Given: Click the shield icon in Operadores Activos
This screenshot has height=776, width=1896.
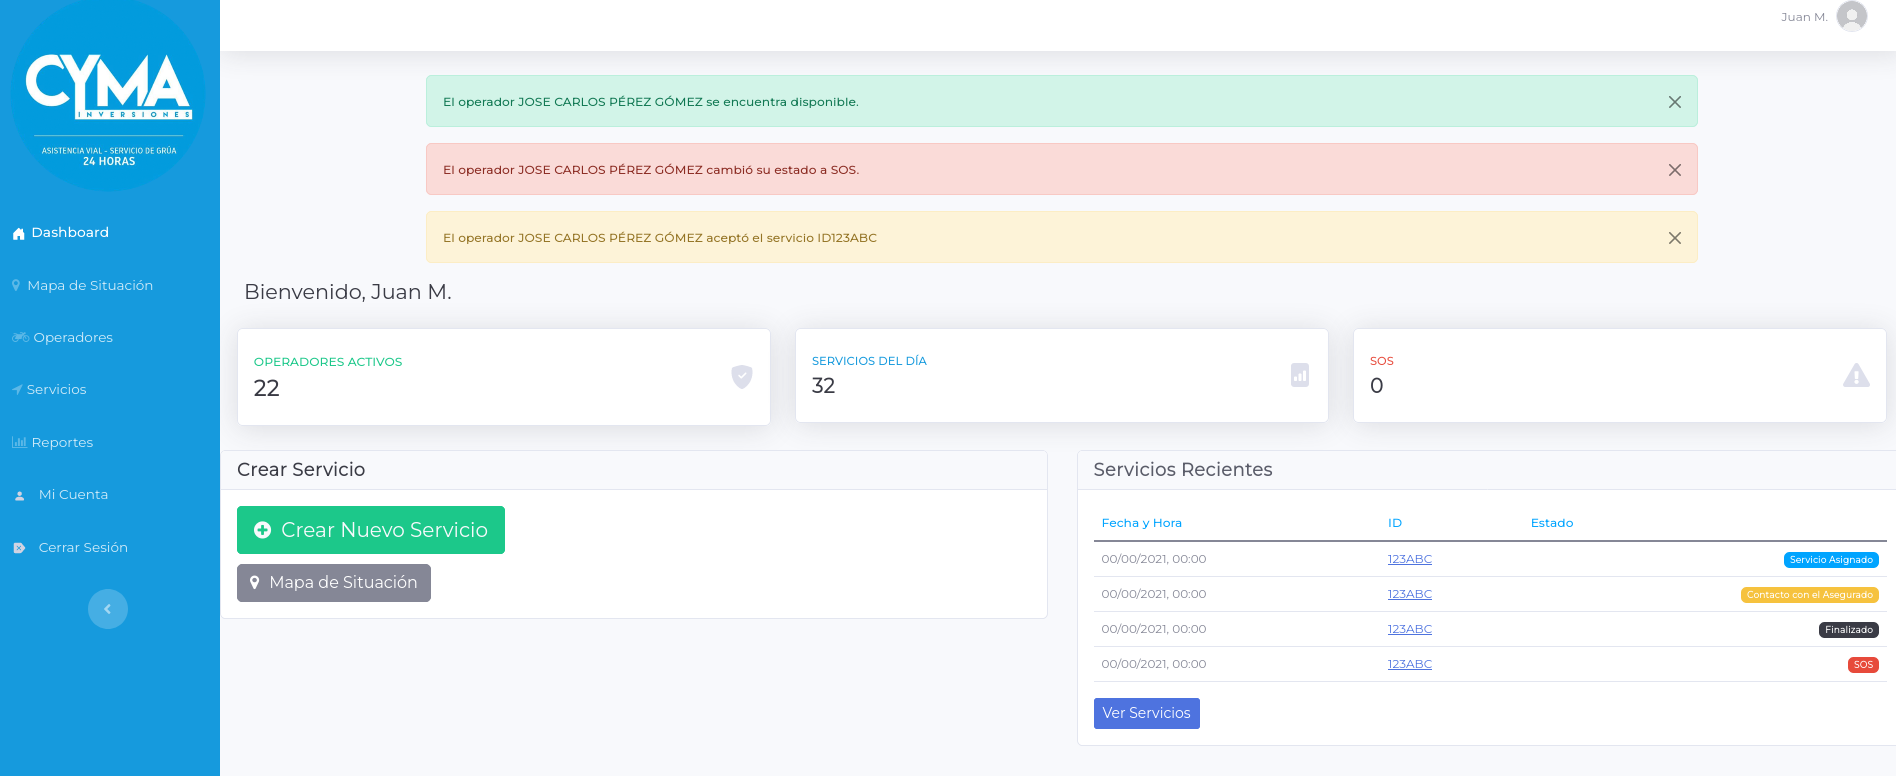Looking at the screenshot, I should [741, 376].
